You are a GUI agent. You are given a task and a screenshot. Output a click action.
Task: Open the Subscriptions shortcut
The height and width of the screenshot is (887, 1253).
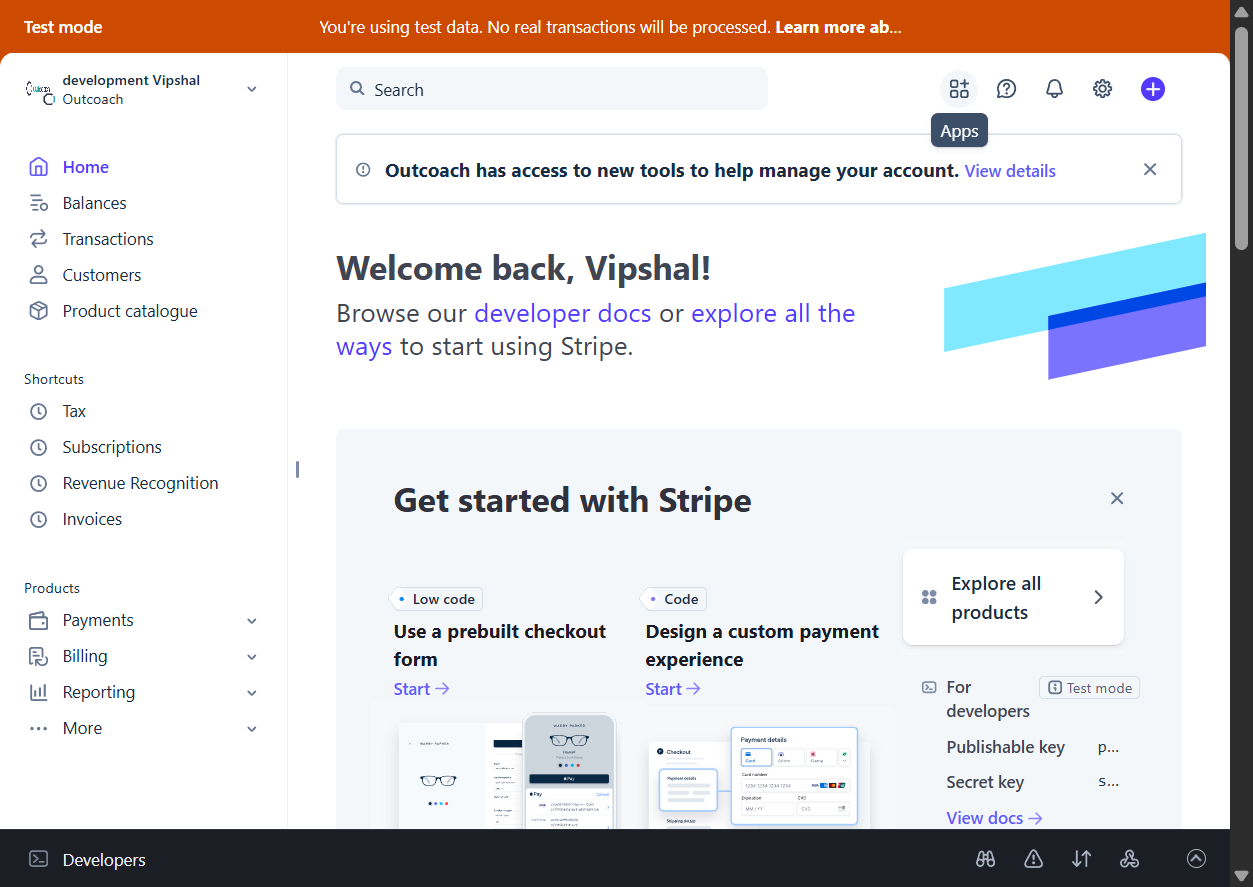[112, 447]
